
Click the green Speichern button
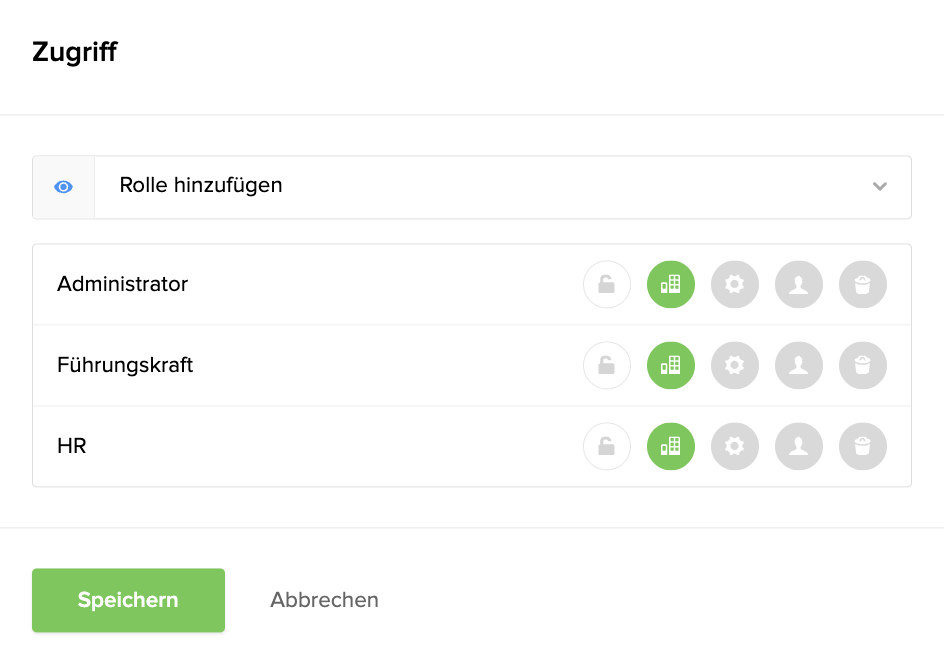pos(128,600)
